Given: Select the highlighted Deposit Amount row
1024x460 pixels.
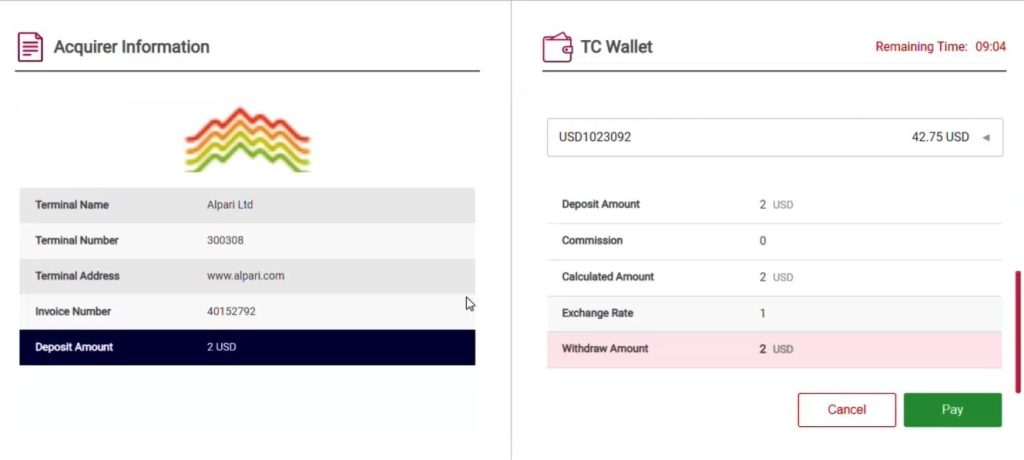Looking at the screenshot, I should [248, 347].
